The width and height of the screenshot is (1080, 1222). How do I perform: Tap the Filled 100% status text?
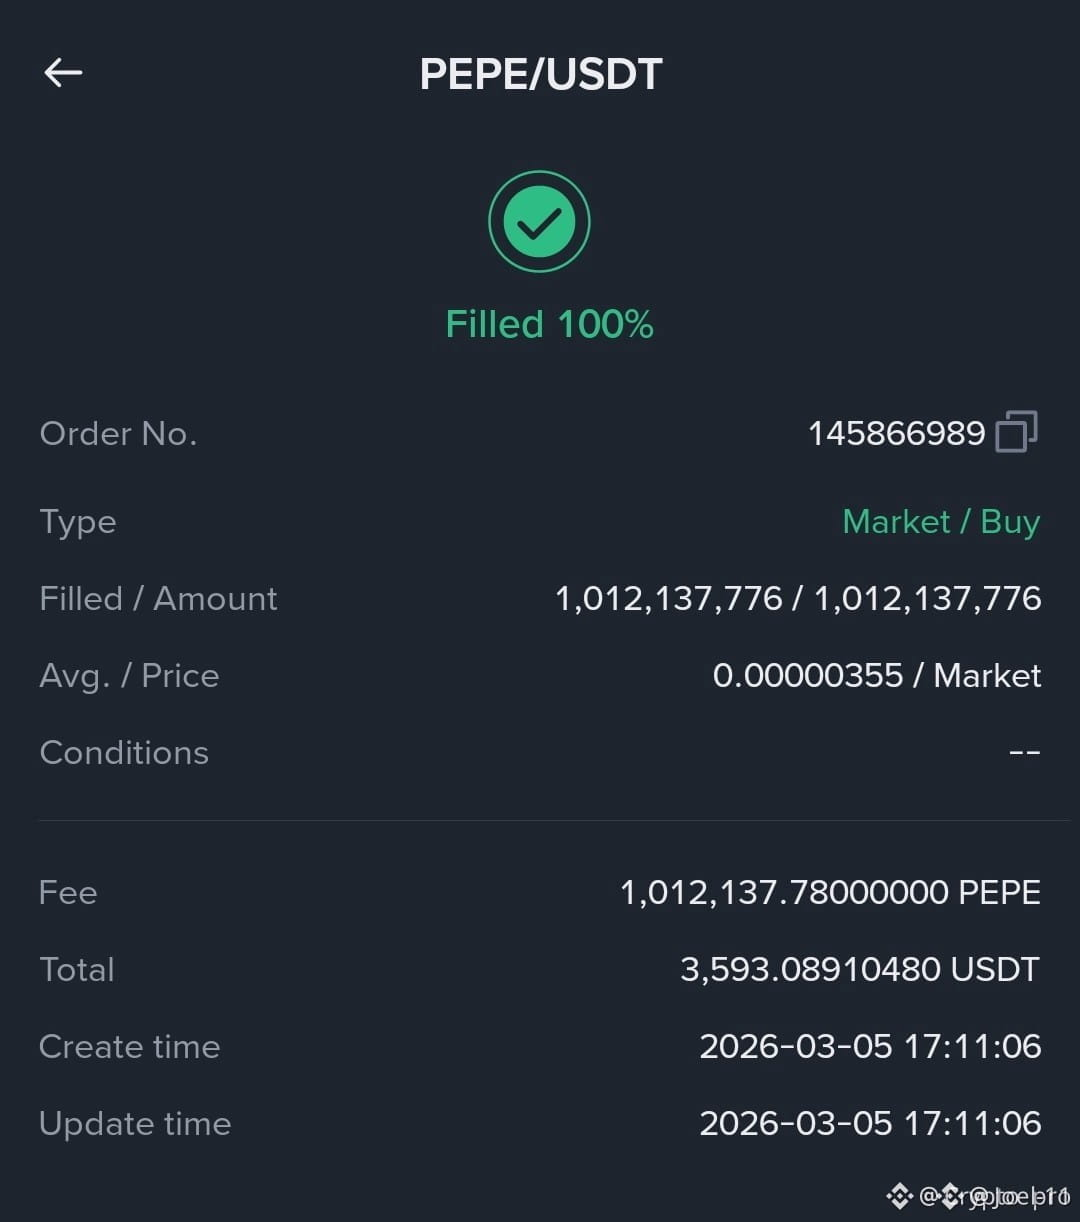point(549,324)
